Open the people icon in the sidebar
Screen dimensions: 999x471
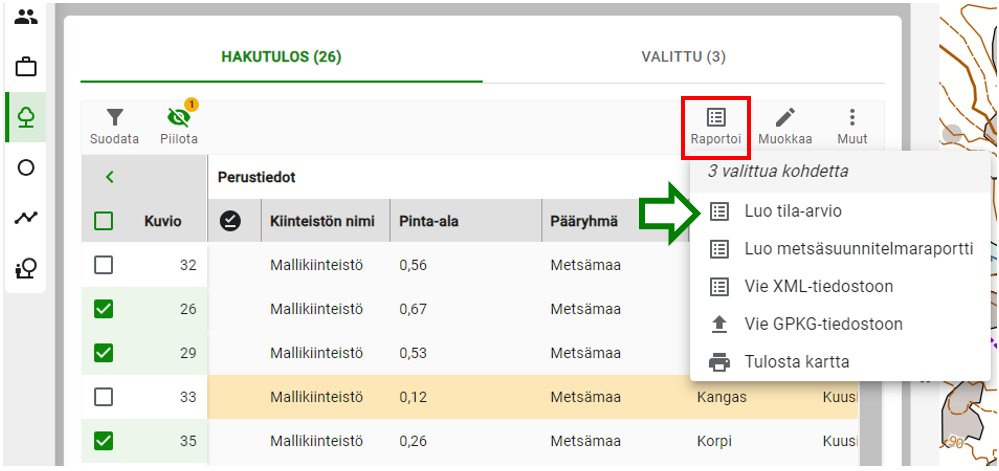tap(25, 17)
